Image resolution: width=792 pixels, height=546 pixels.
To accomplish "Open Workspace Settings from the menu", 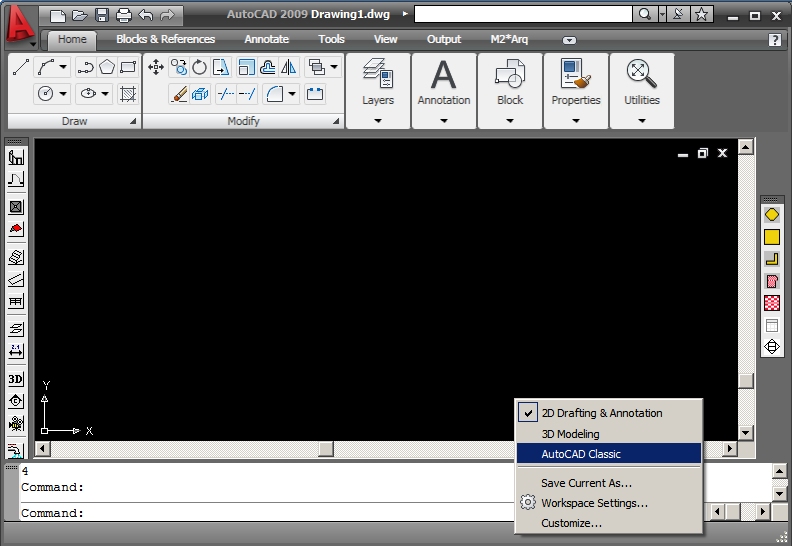I will tap(594, 503).
